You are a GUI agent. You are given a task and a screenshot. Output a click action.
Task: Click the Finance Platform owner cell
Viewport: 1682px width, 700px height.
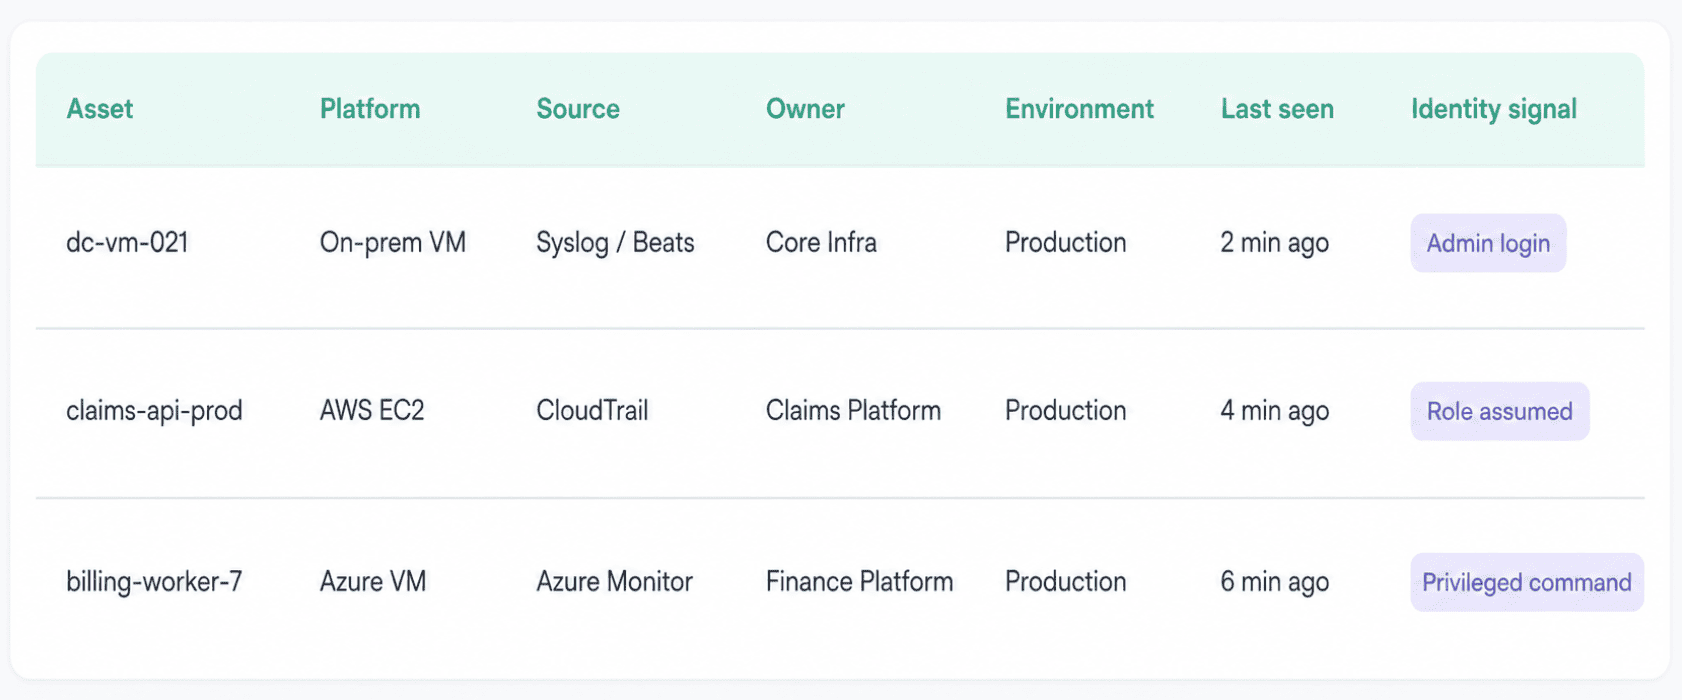859,582
